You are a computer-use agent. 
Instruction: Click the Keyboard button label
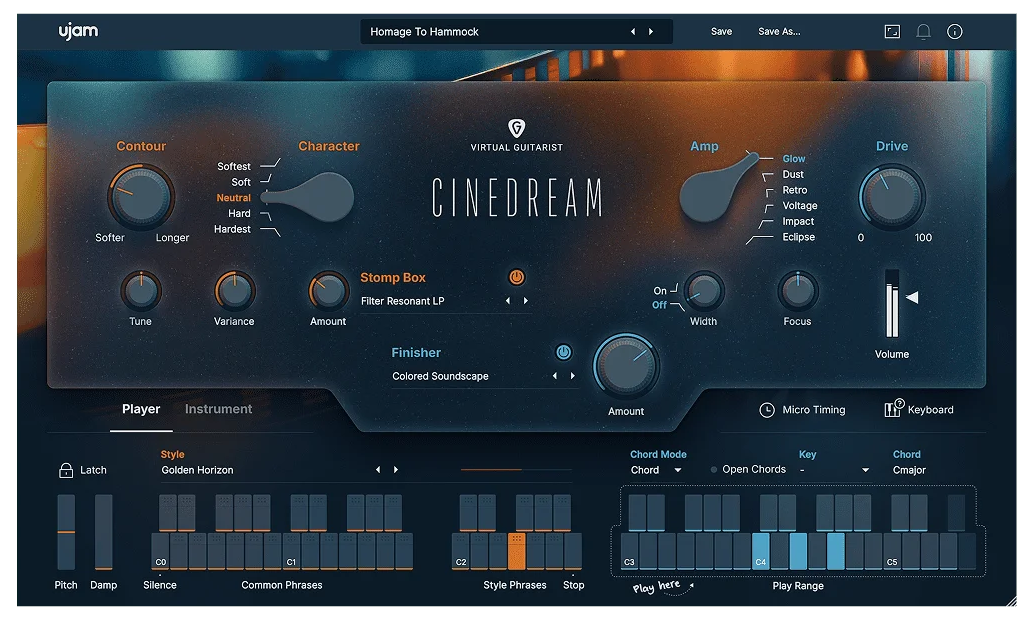point(930,410)
